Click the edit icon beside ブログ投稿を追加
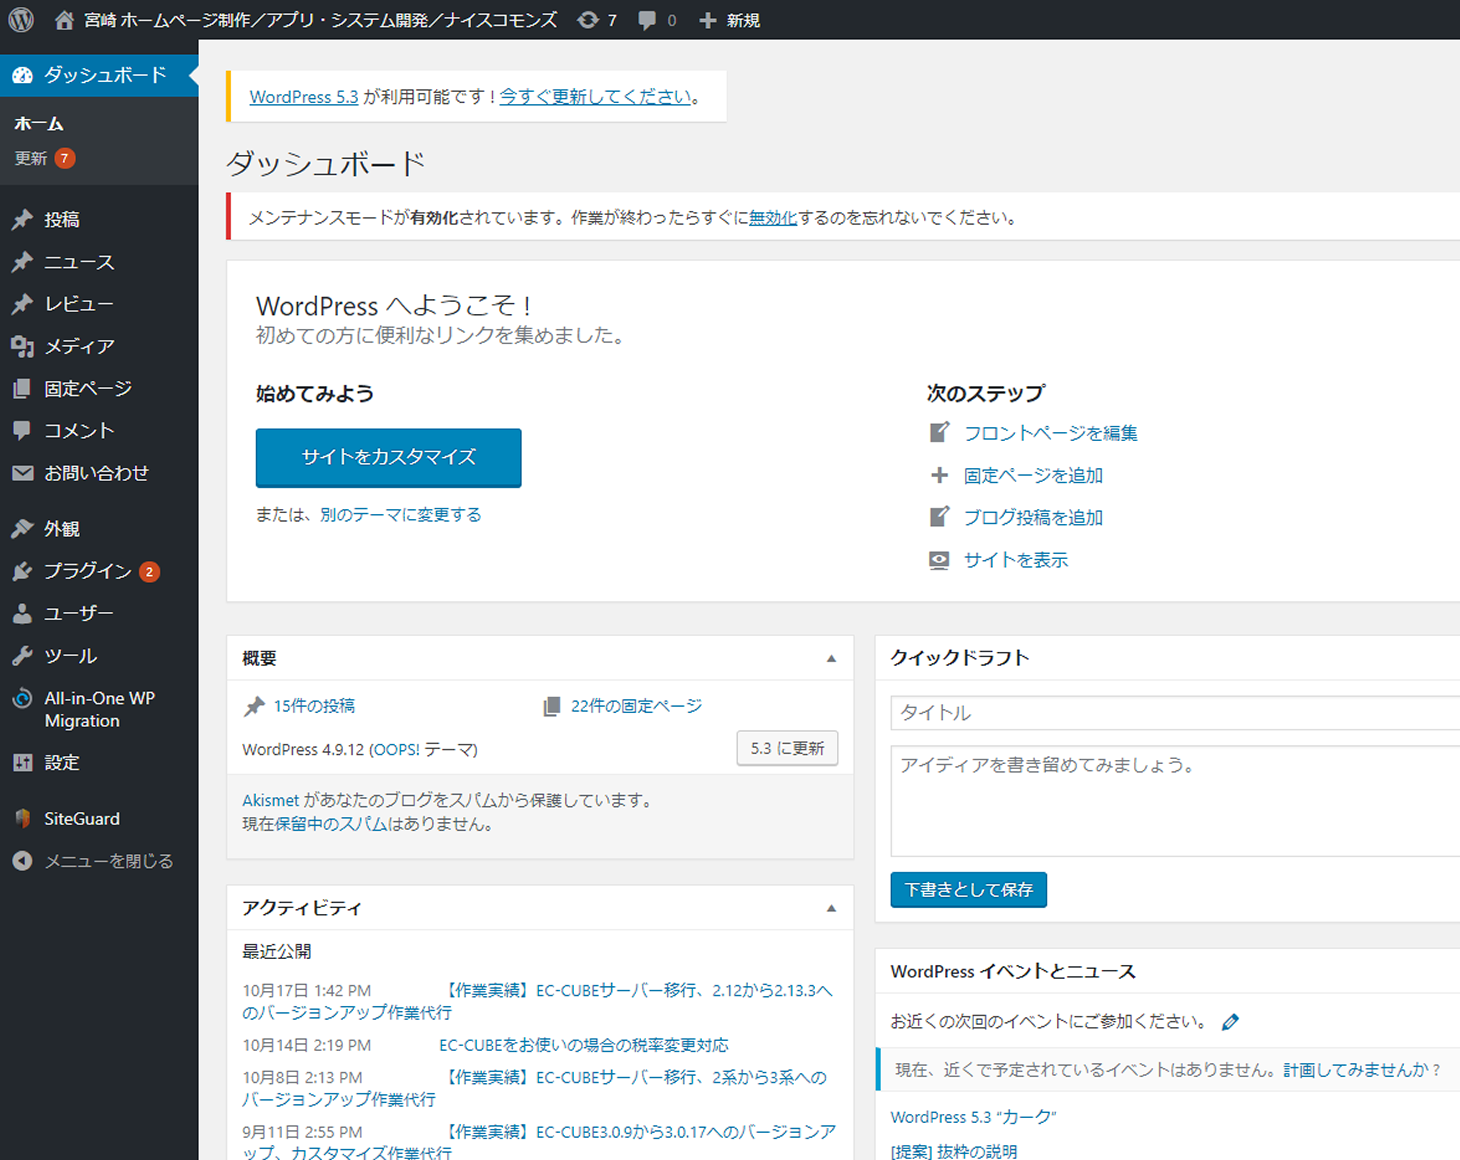This screenshot has height=1160, width=1460. coord(939,517)
